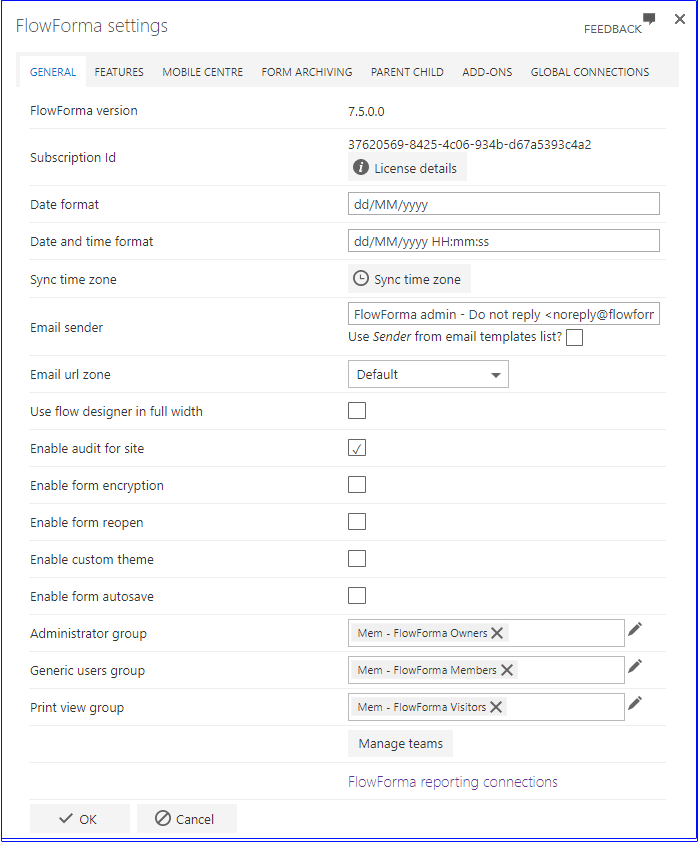Click the Feedback speech bubble icon
Screen dimensions: 698x842
[649, 19]
